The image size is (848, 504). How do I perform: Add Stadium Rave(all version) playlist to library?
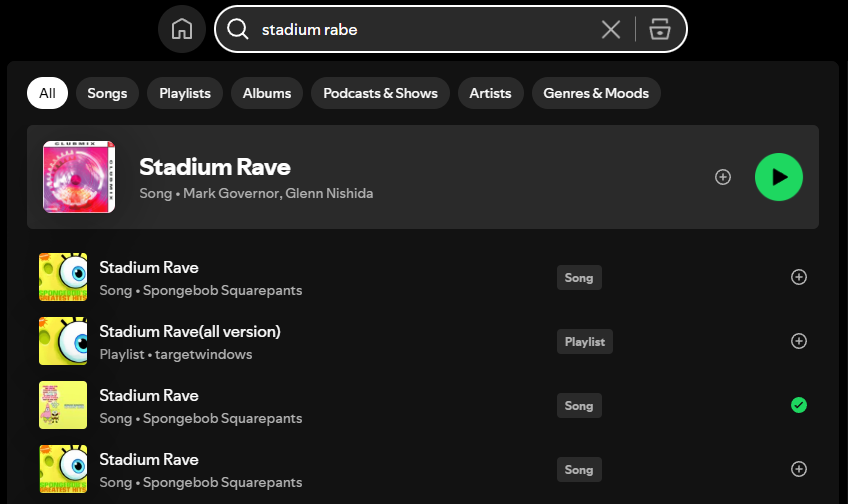pyautogui.click(x=799, y=341)
